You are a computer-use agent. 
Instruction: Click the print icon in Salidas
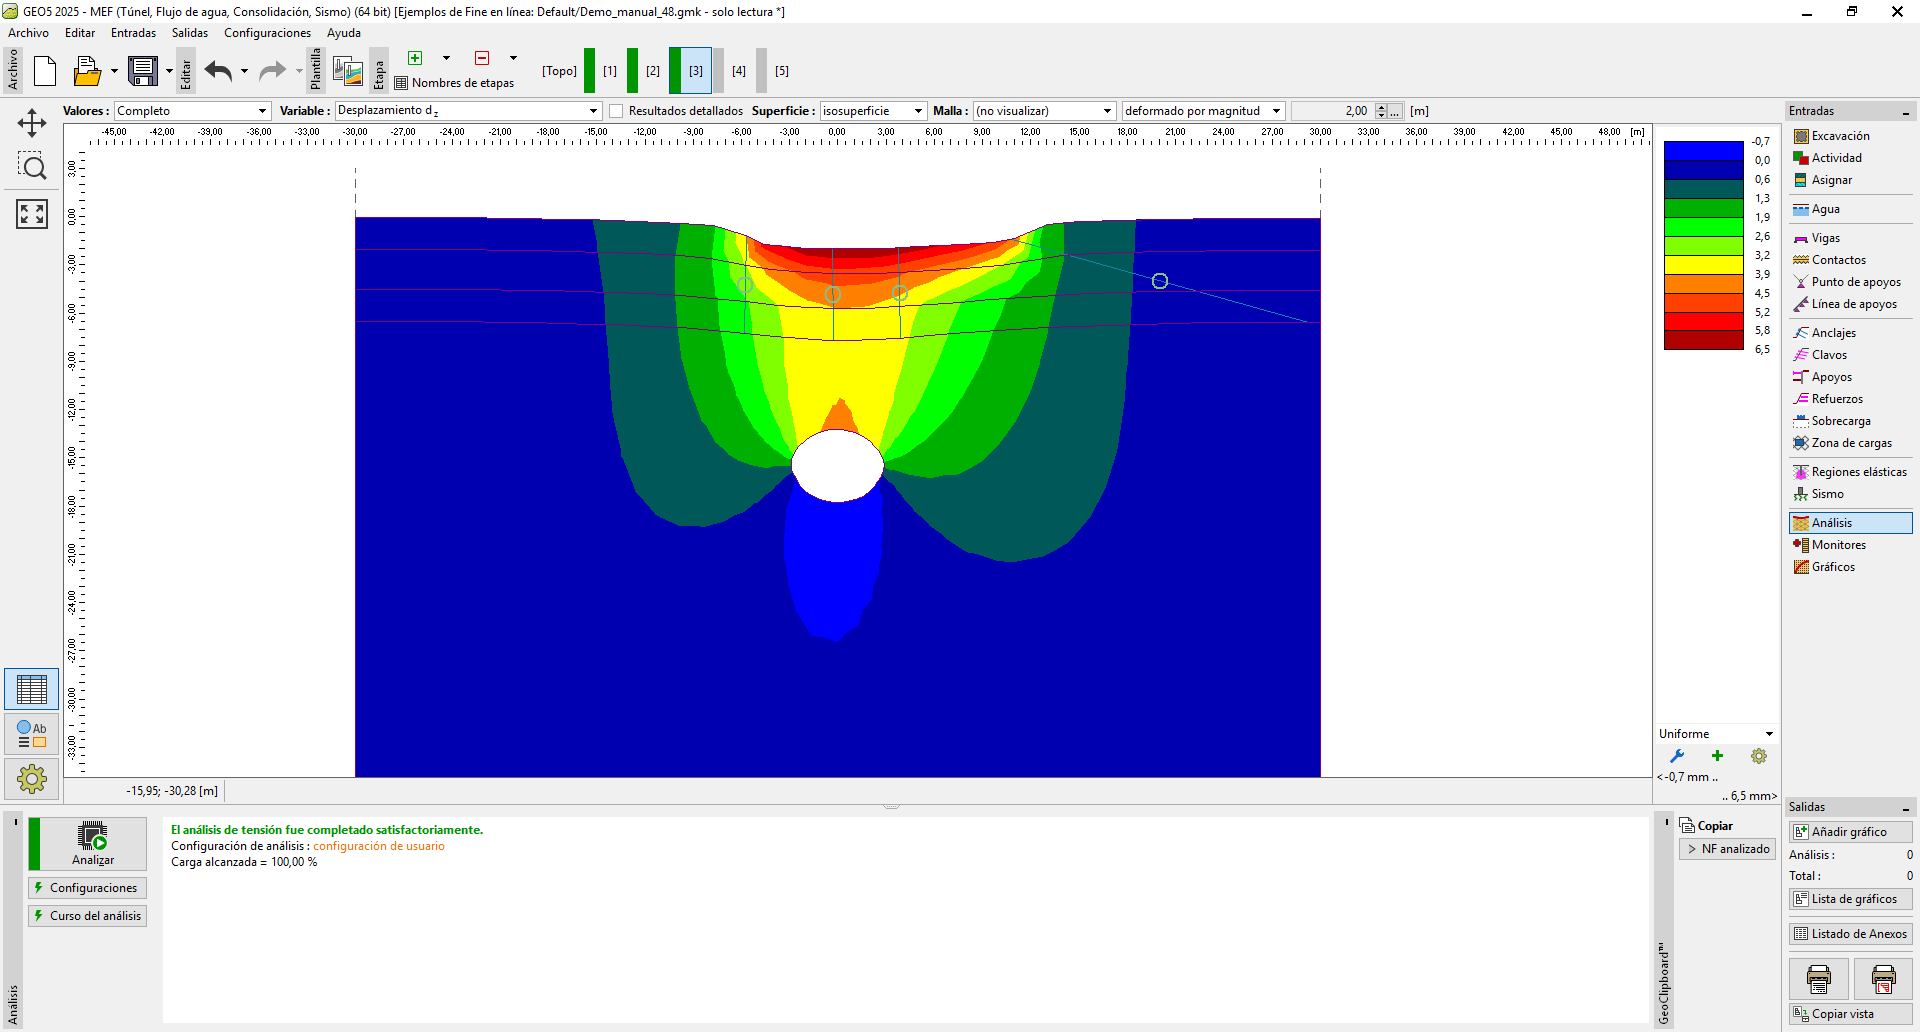1818,979
